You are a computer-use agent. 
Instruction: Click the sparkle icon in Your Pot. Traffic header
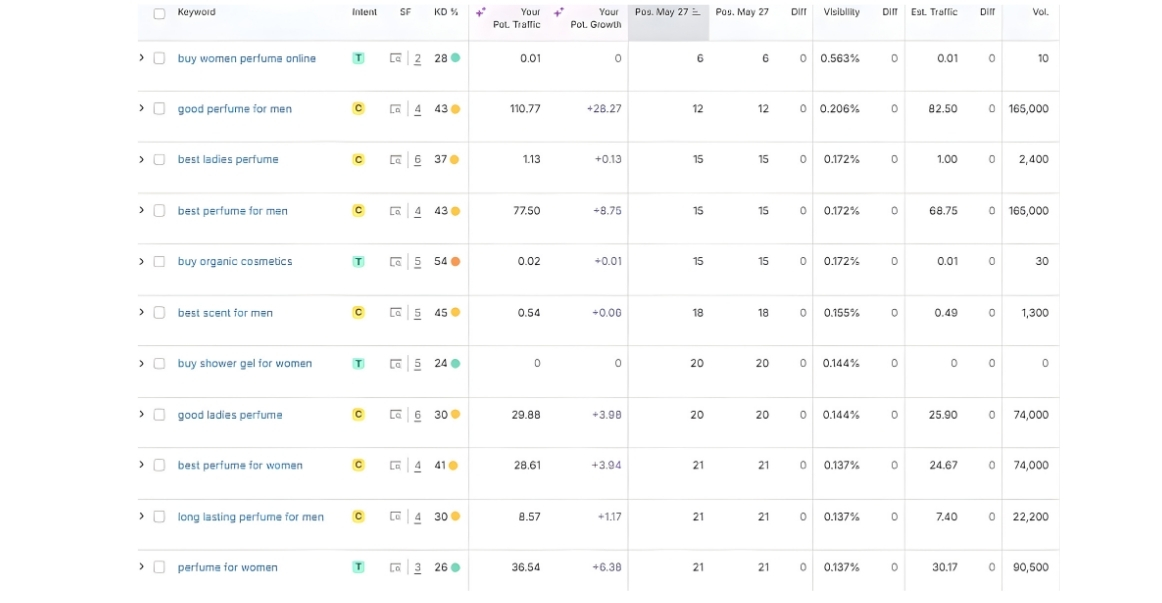pyautogui.click(x=481, y=12)
